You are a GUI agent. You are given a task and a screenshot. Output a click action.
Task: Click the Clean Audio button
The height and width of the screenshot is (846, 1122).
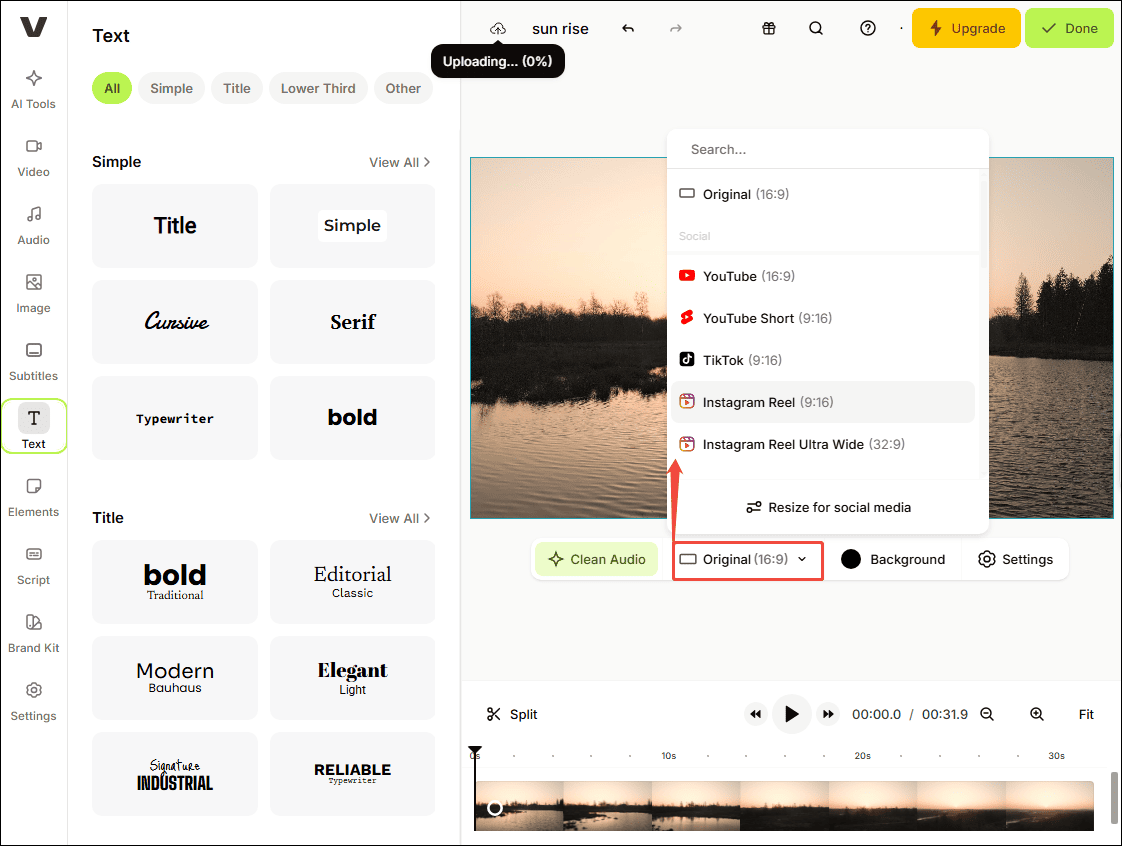pos(597,560)
